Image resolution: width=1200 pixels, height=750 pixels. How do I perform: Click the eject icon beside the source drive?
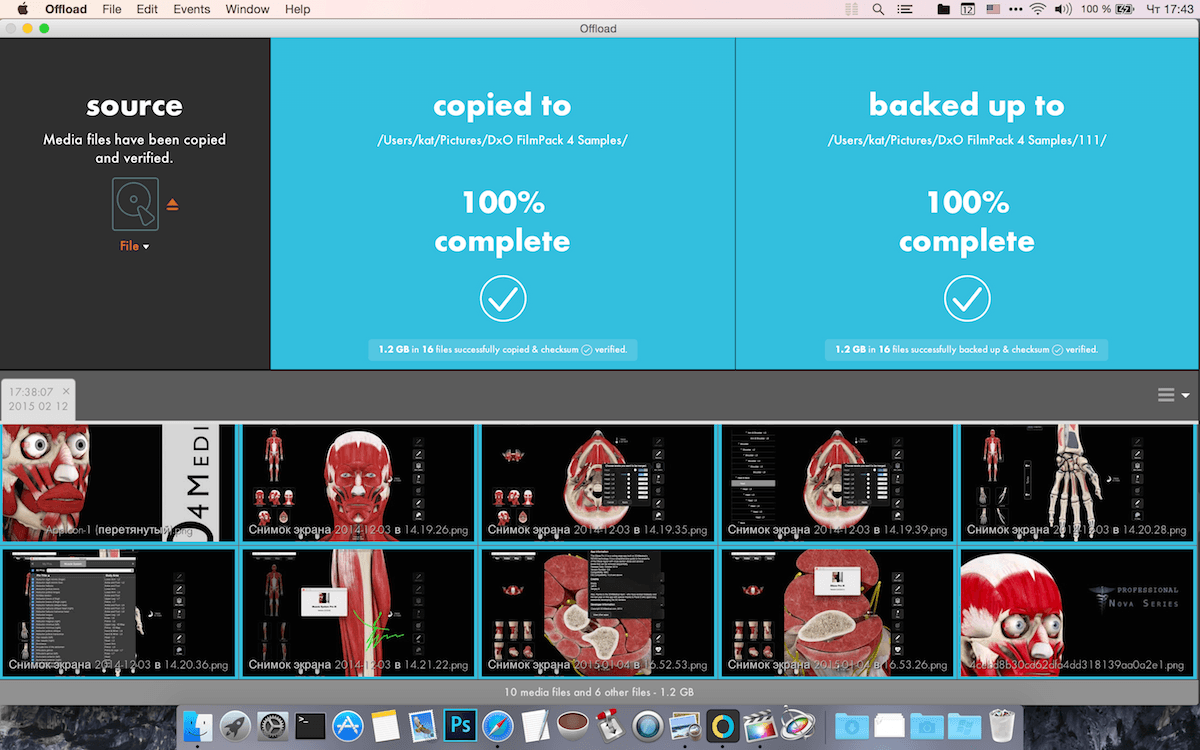(172, 205)
